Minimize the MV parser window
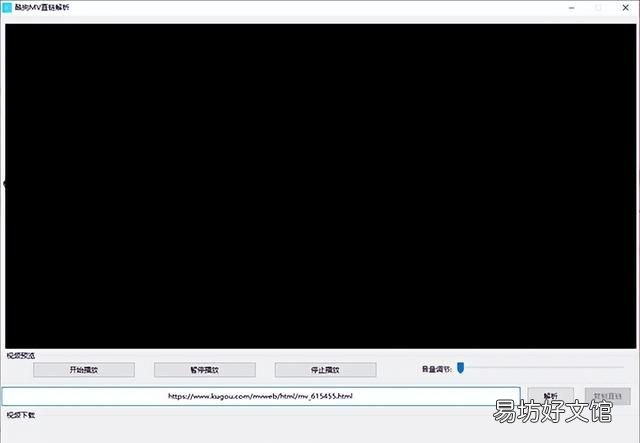 pyautogui.click(x=572, y=8)
